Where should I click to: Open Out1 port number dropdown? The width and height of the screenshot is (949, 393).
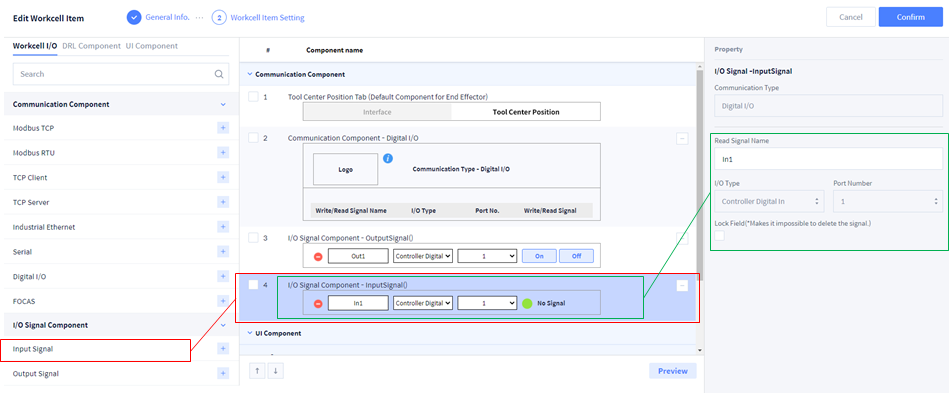pyautogui.click(x=487, y=256)
